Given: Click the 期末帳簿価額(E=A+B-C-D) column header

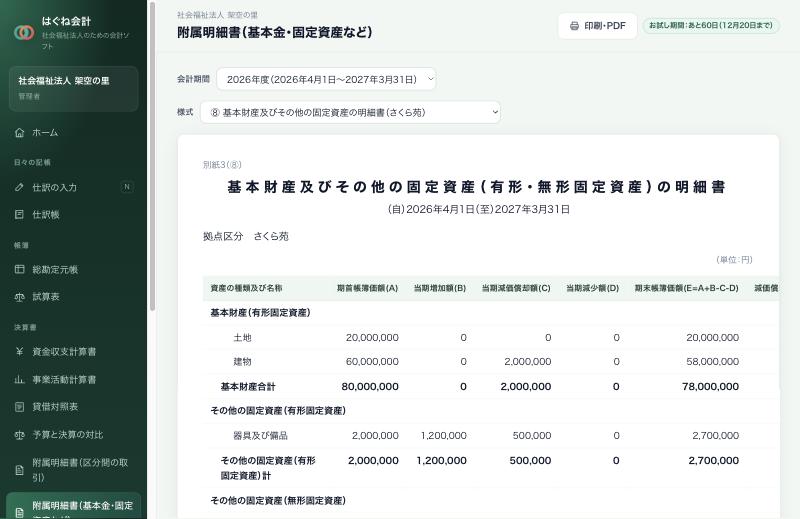Looking at the screenshot, I should [687, 288].
